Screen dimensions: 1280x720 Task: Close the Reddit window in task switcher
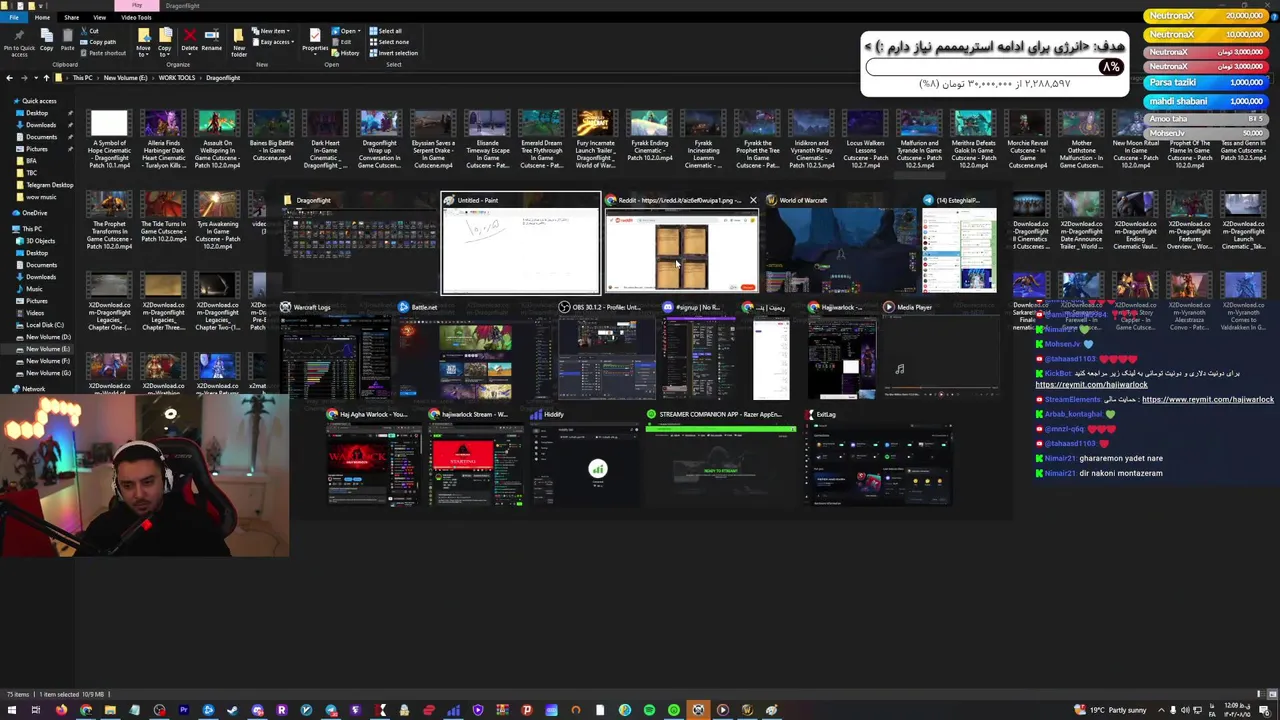[753, 200]
